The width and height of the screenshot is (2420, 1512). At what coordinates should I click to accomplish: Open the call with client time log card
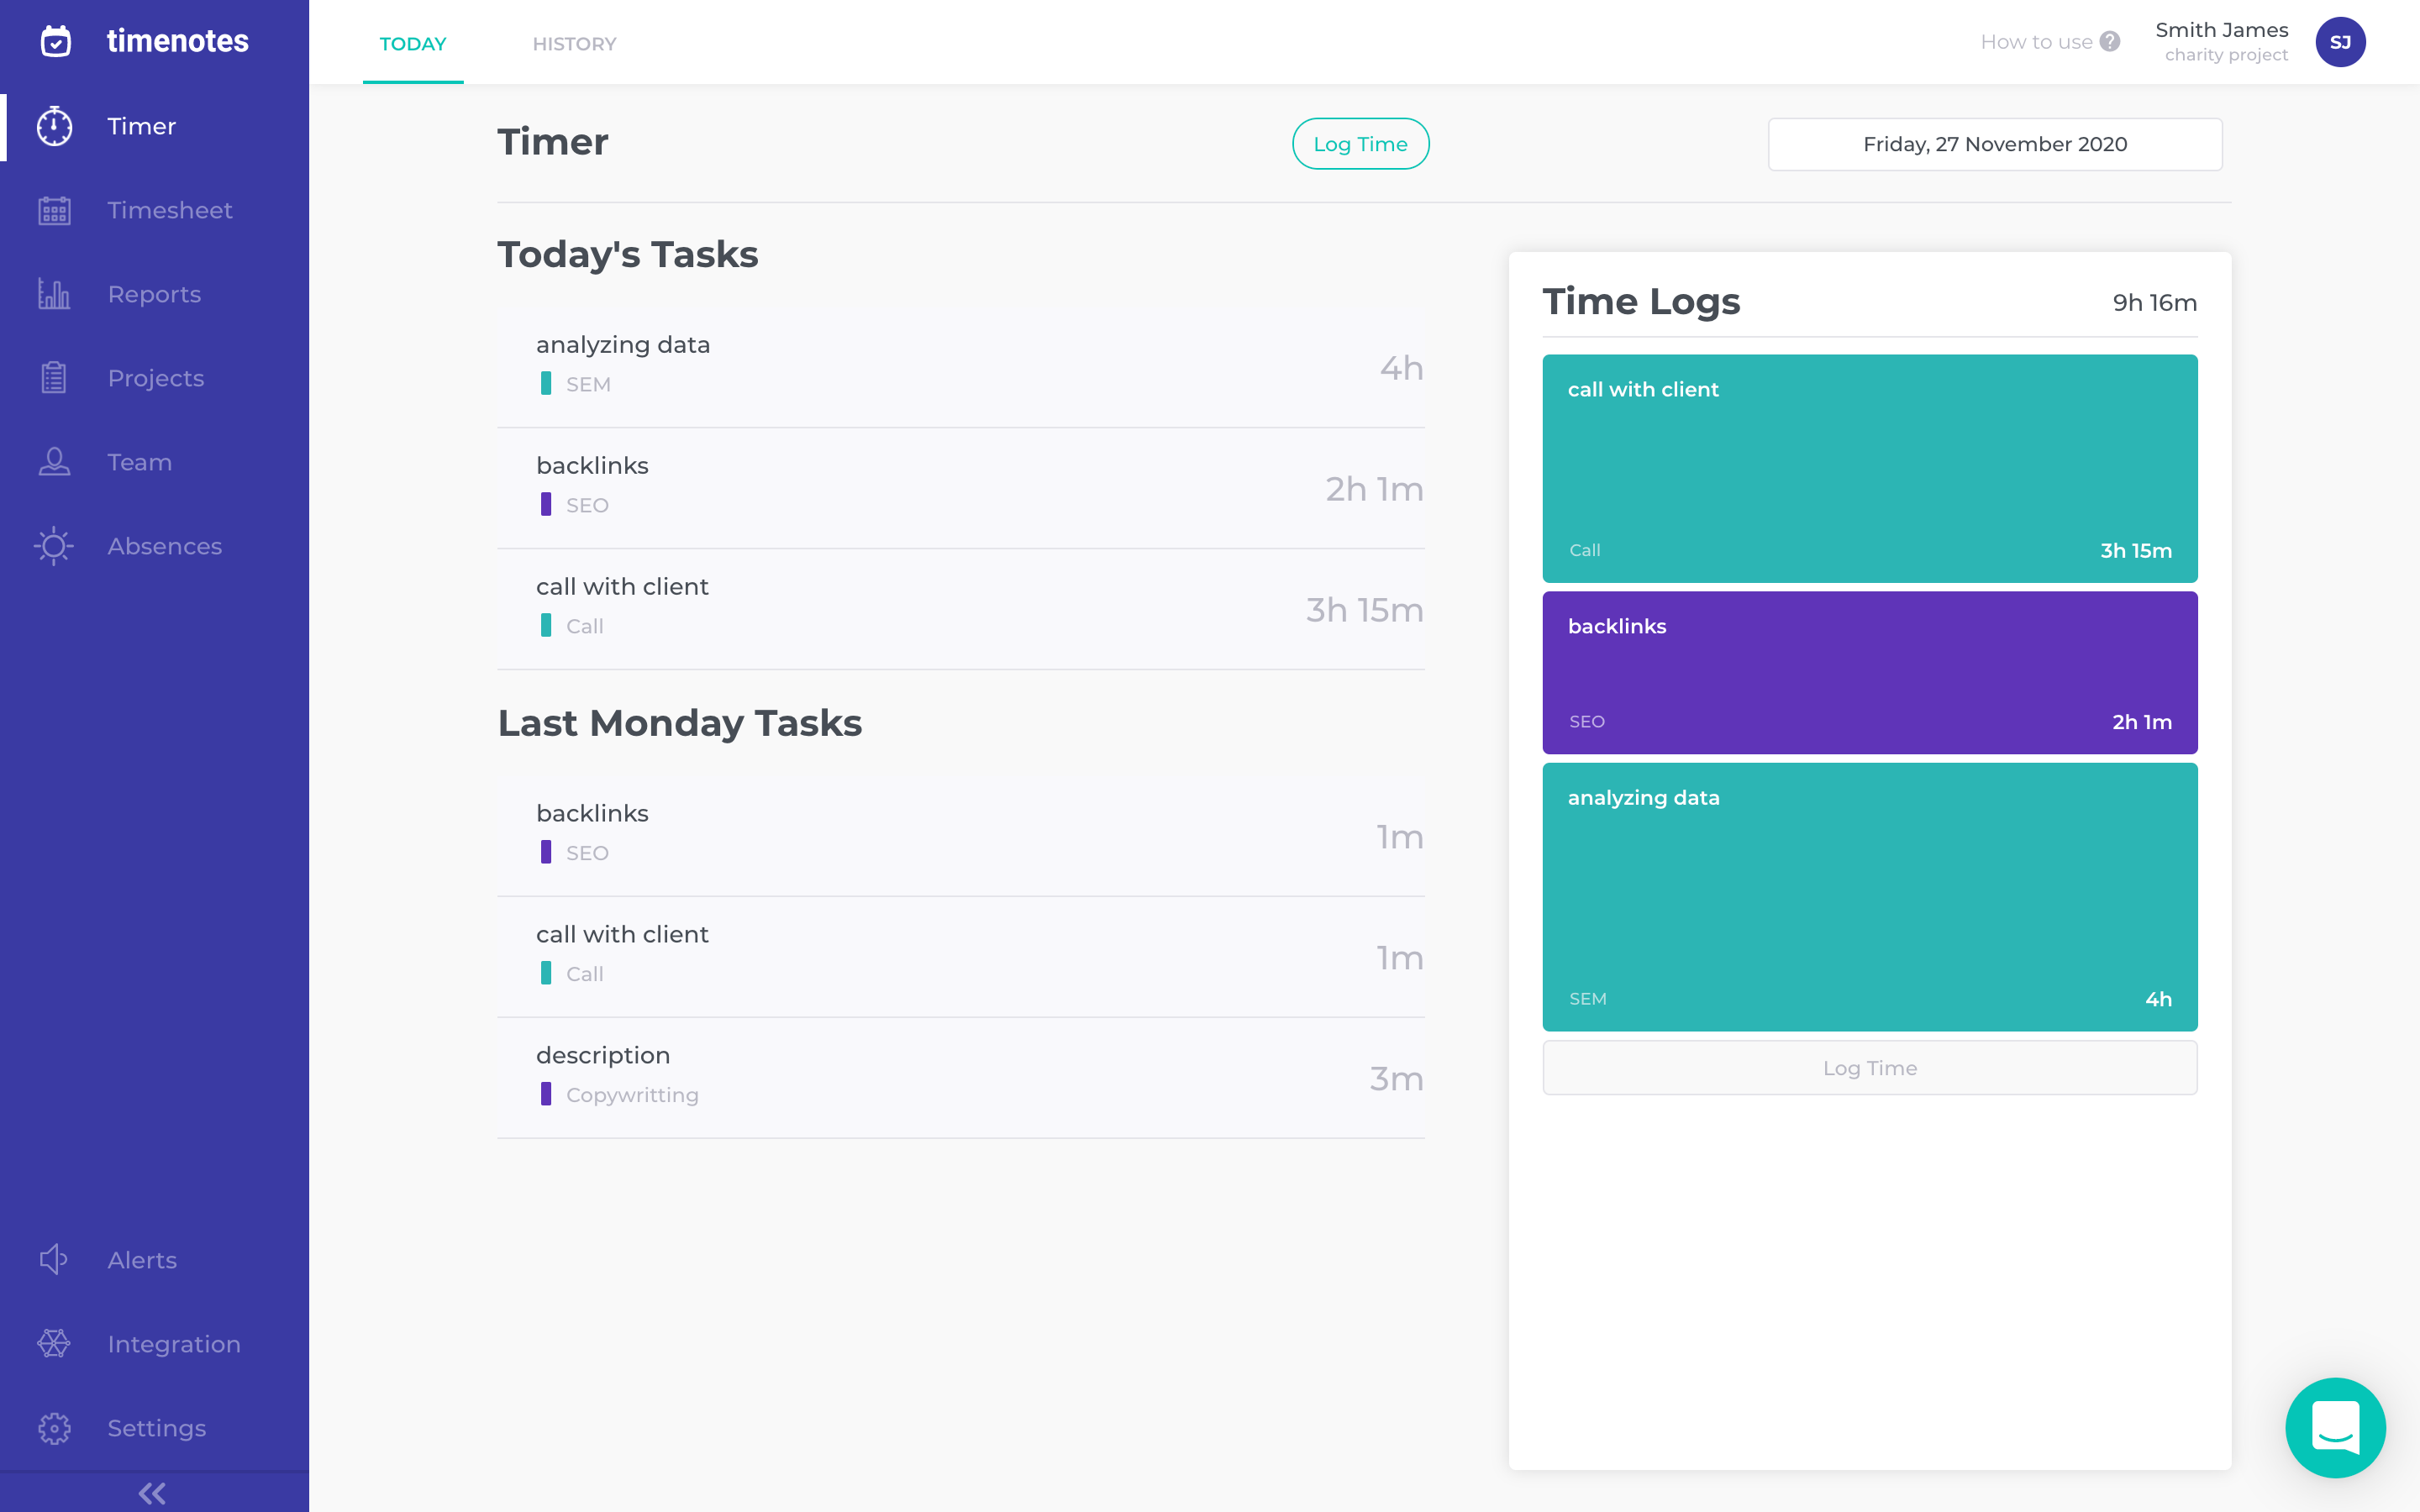tap(1869, 468)
